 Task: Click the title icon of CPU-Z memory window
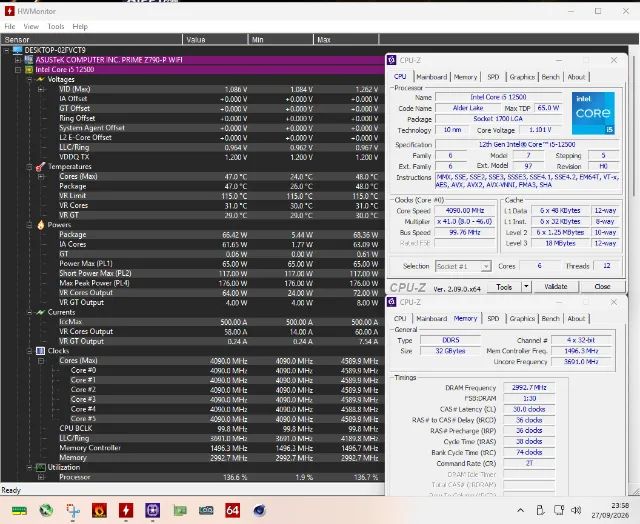[391, 302]
